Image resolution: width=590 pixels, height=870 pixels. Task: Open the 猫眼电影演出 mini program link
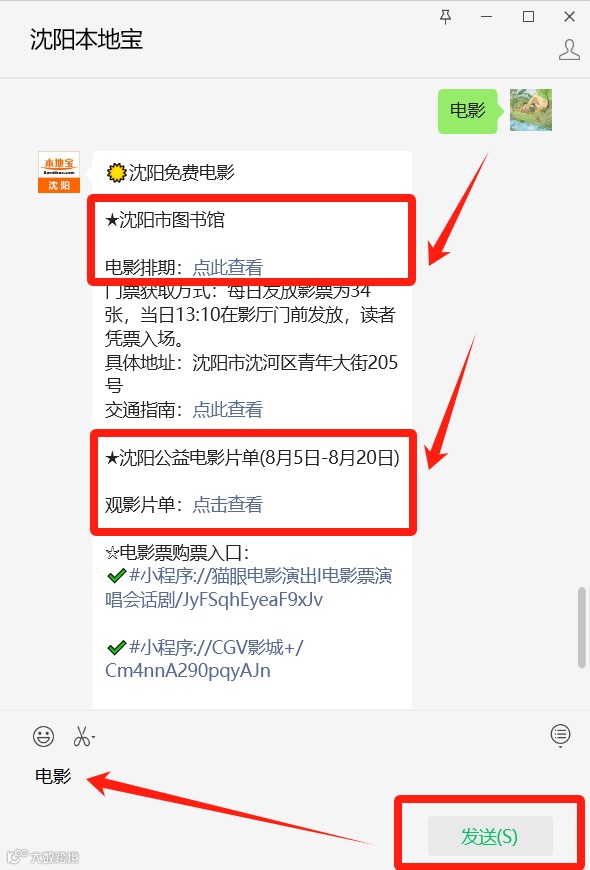249,588
